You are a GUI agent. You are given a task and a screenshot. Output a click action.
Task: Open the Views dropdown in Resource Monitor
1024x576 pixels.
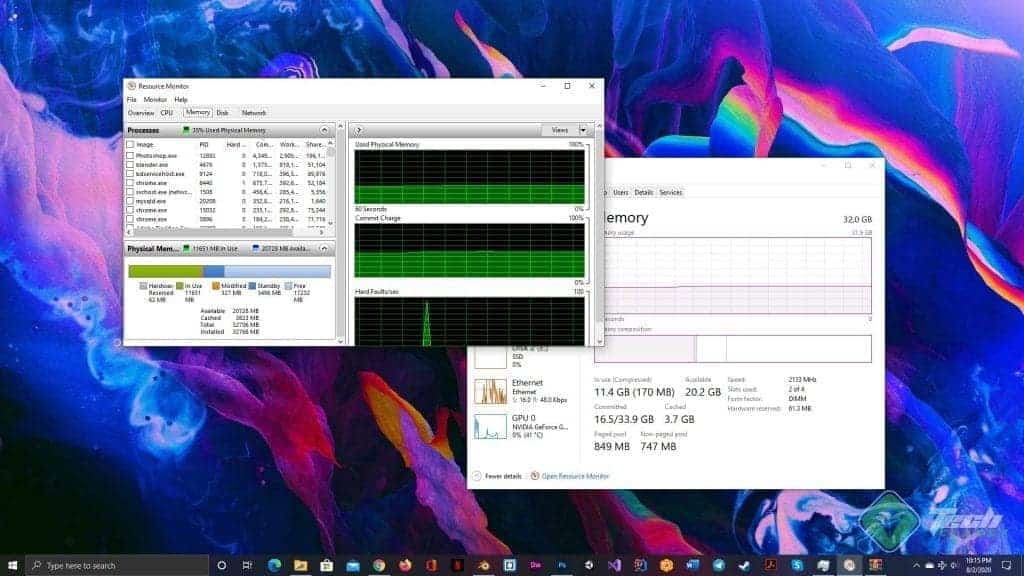tap(566, 130)
